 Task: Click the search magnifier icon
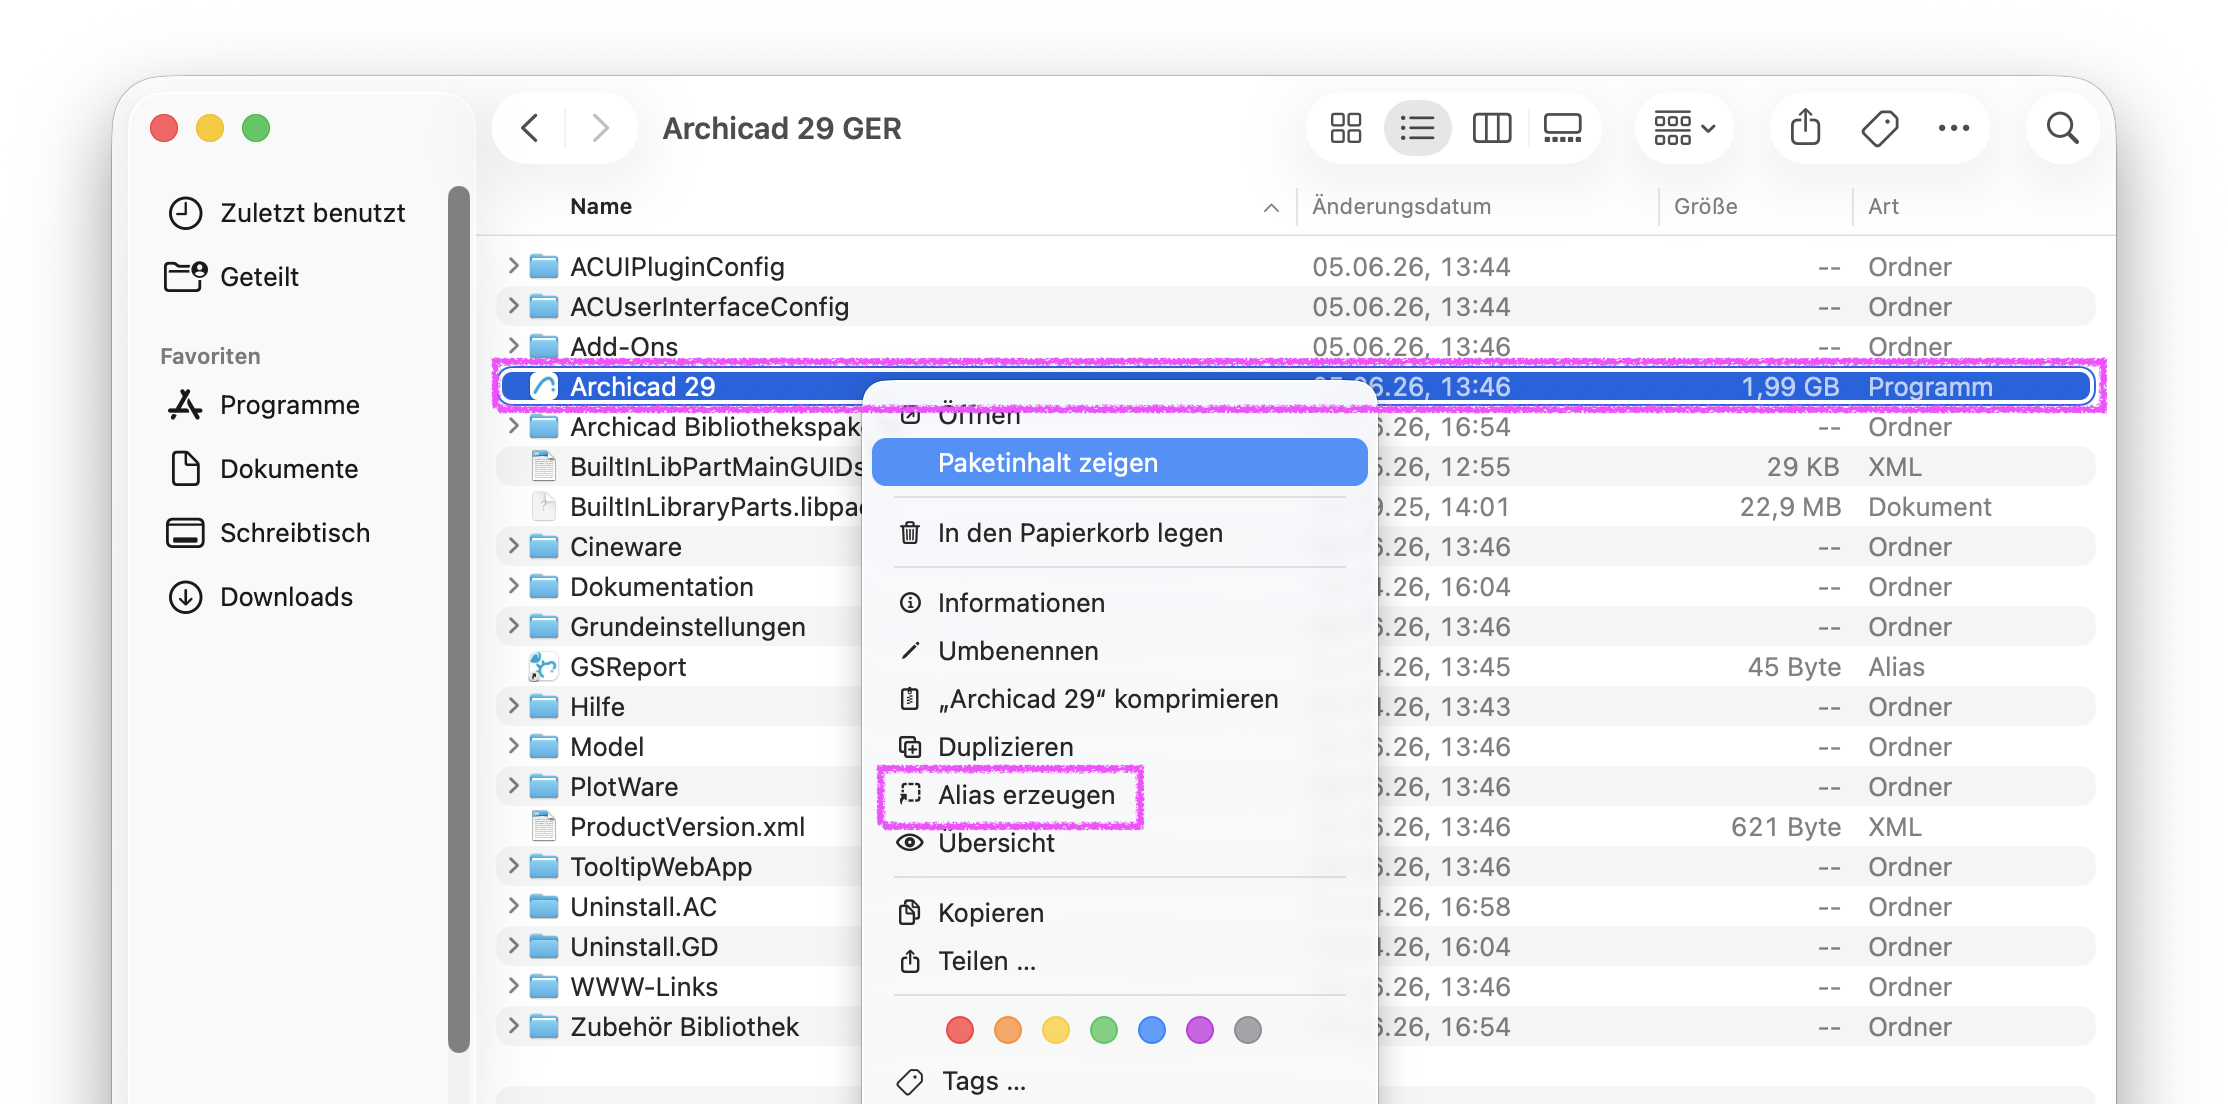click(x=2062, y=128)
